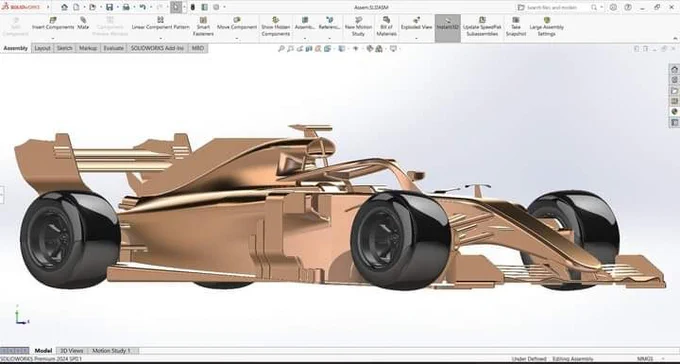Expand Reference Geometry dropdown arrow

coord(330,39)
